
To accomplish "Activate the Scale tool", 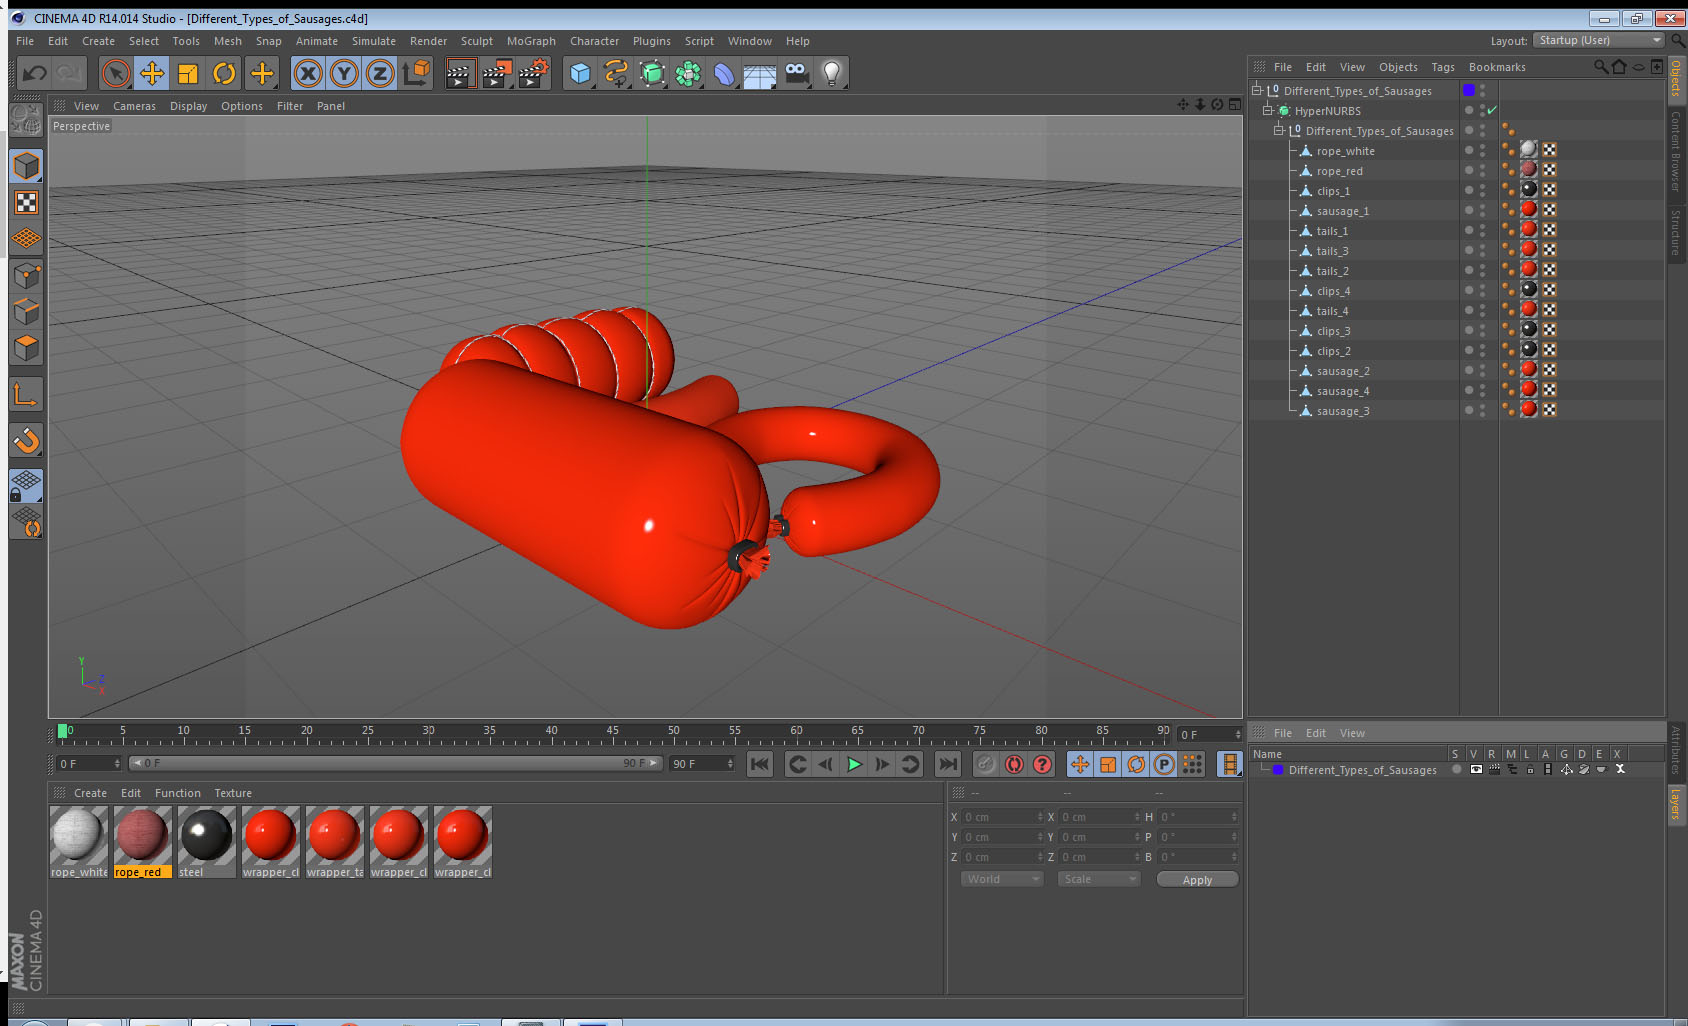I will pyautogui.click(x=188, y=73).
